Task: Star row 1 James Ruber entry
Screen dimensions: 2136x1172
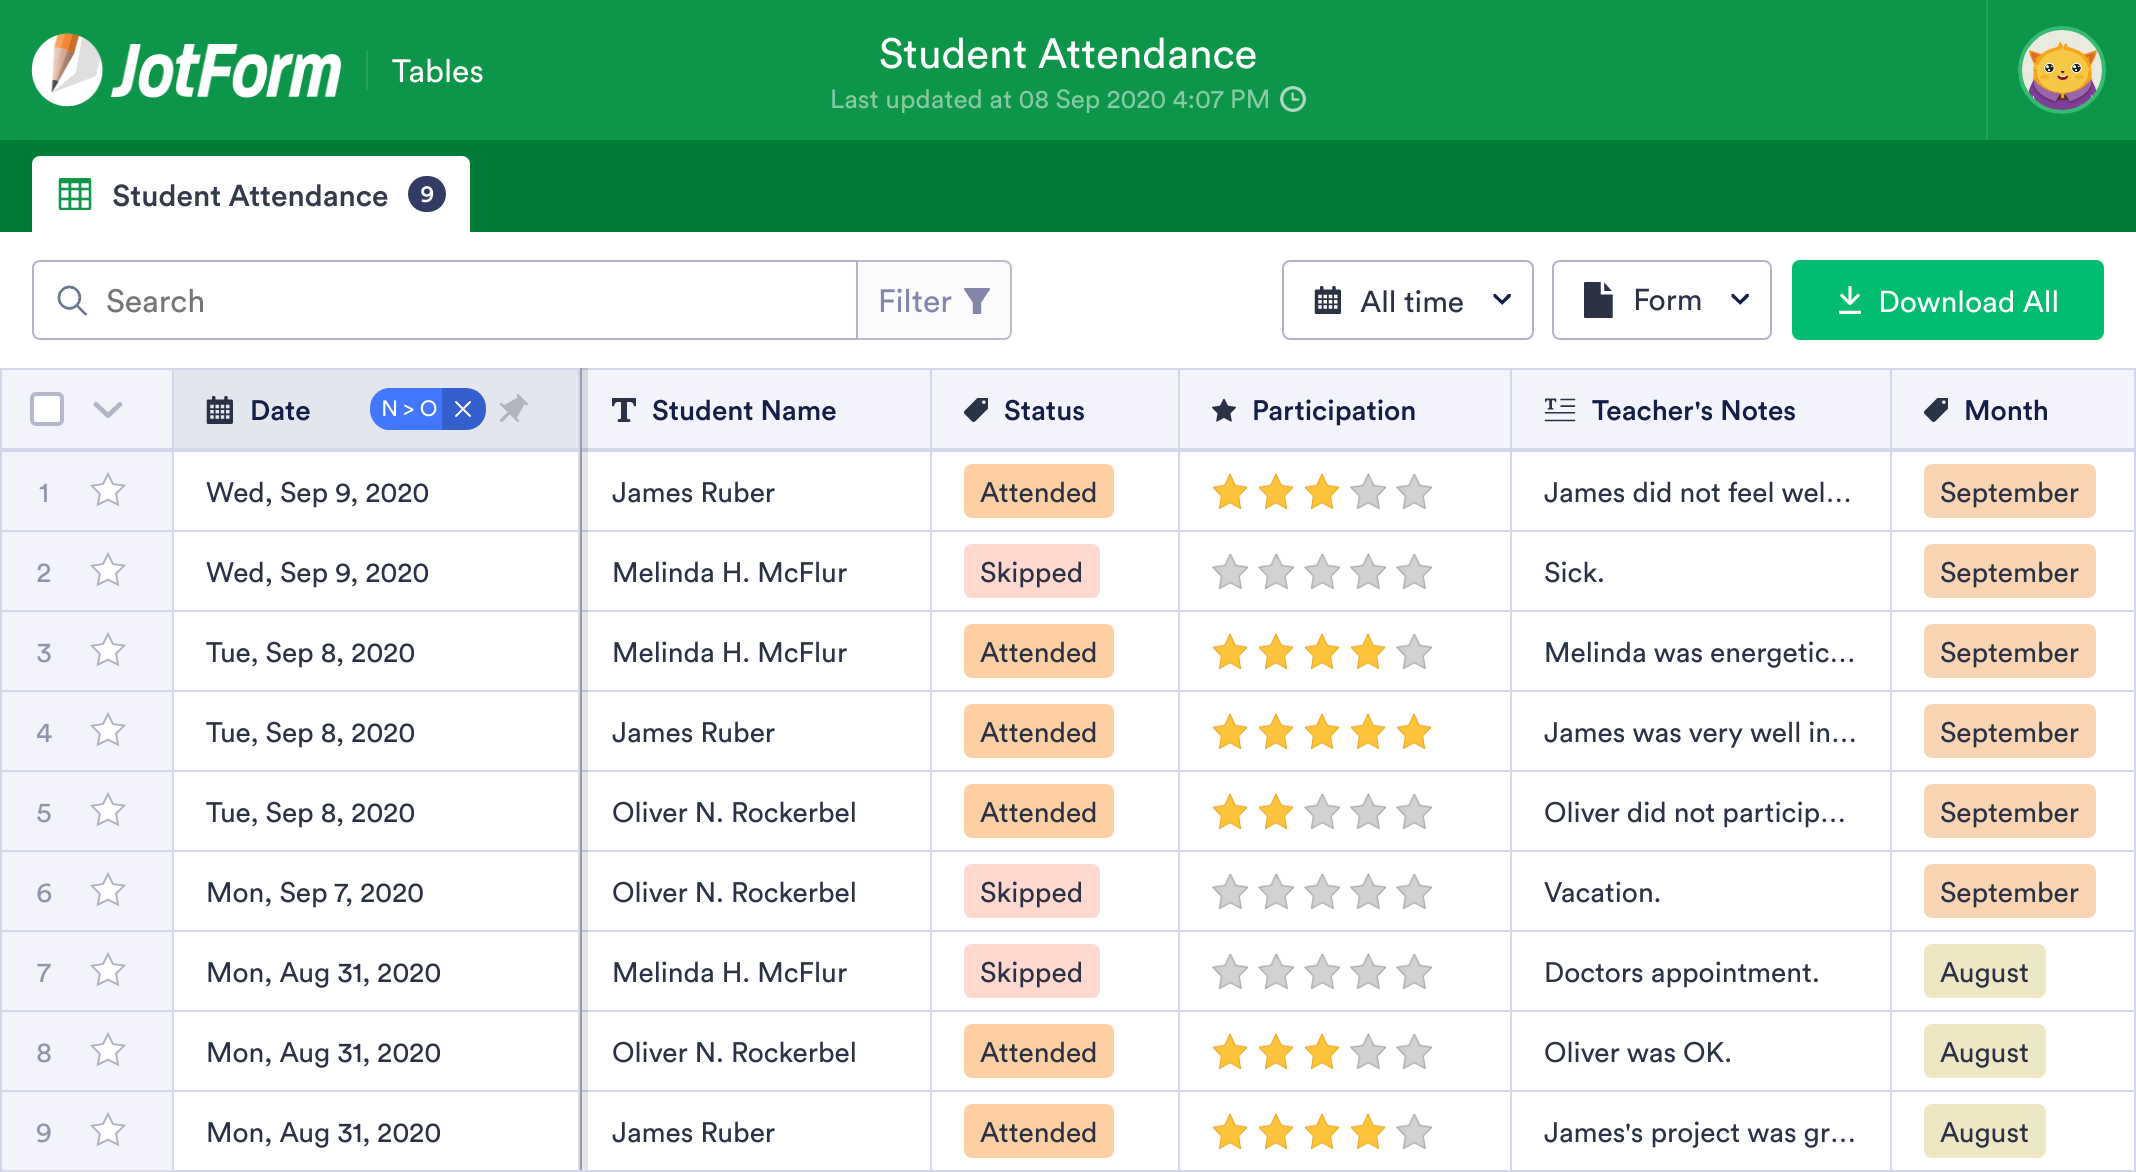Action: click(107, 491)
